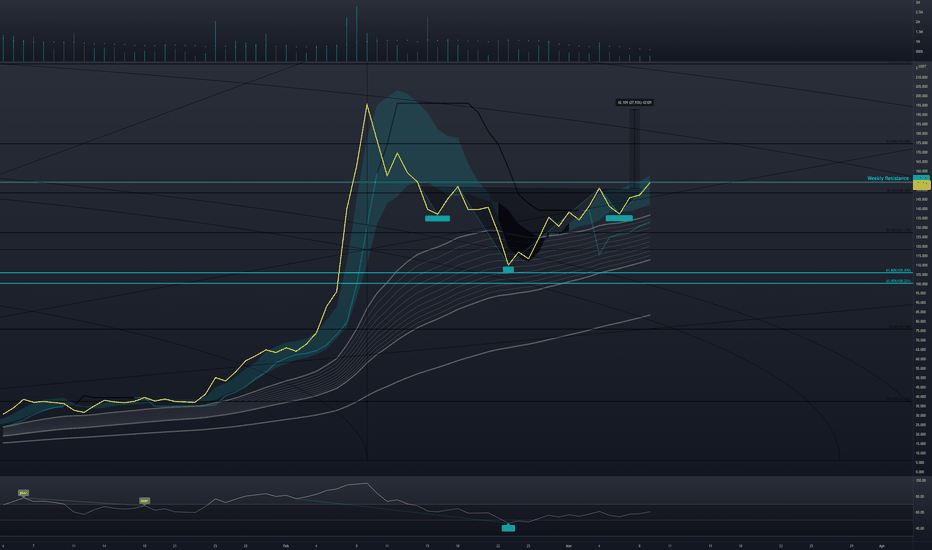The width and height of the screenshot is (932, 550).
Task: Click first yellow divergence label on oscillator
Action: (x=23, y=493)
